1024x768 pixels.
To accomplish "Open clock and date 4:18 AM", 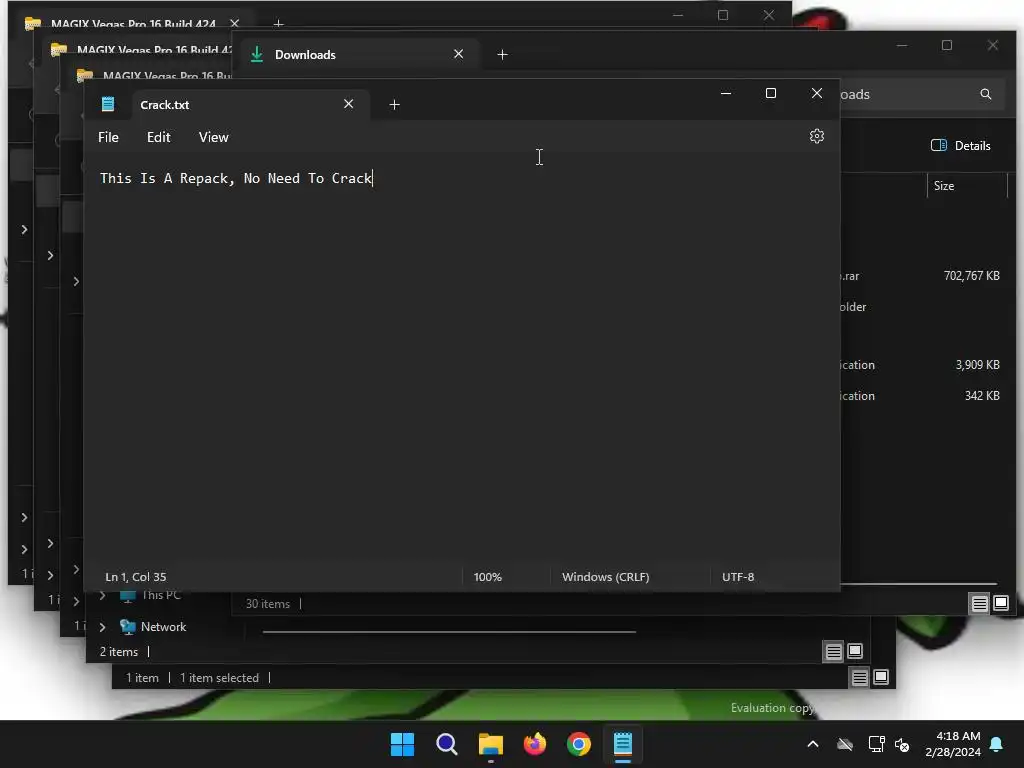I will 953,744.
